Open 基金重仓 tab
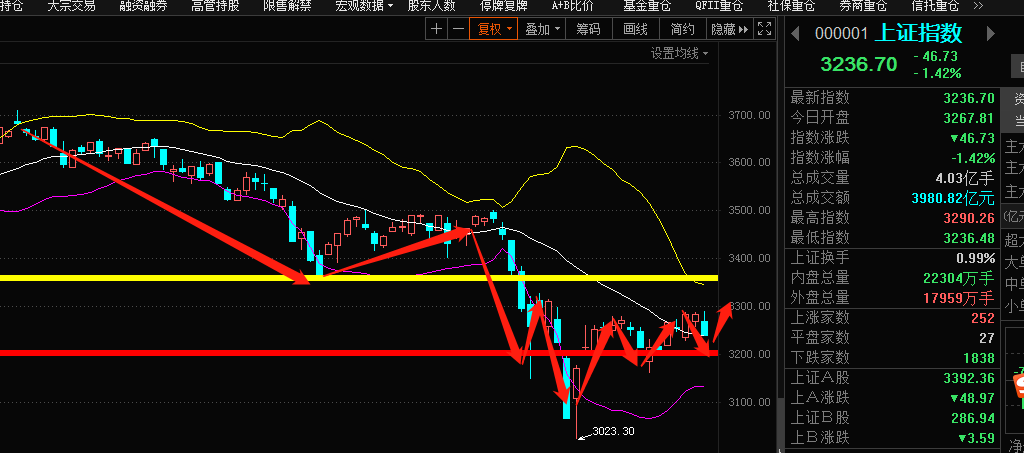 [x=646, y=6]
